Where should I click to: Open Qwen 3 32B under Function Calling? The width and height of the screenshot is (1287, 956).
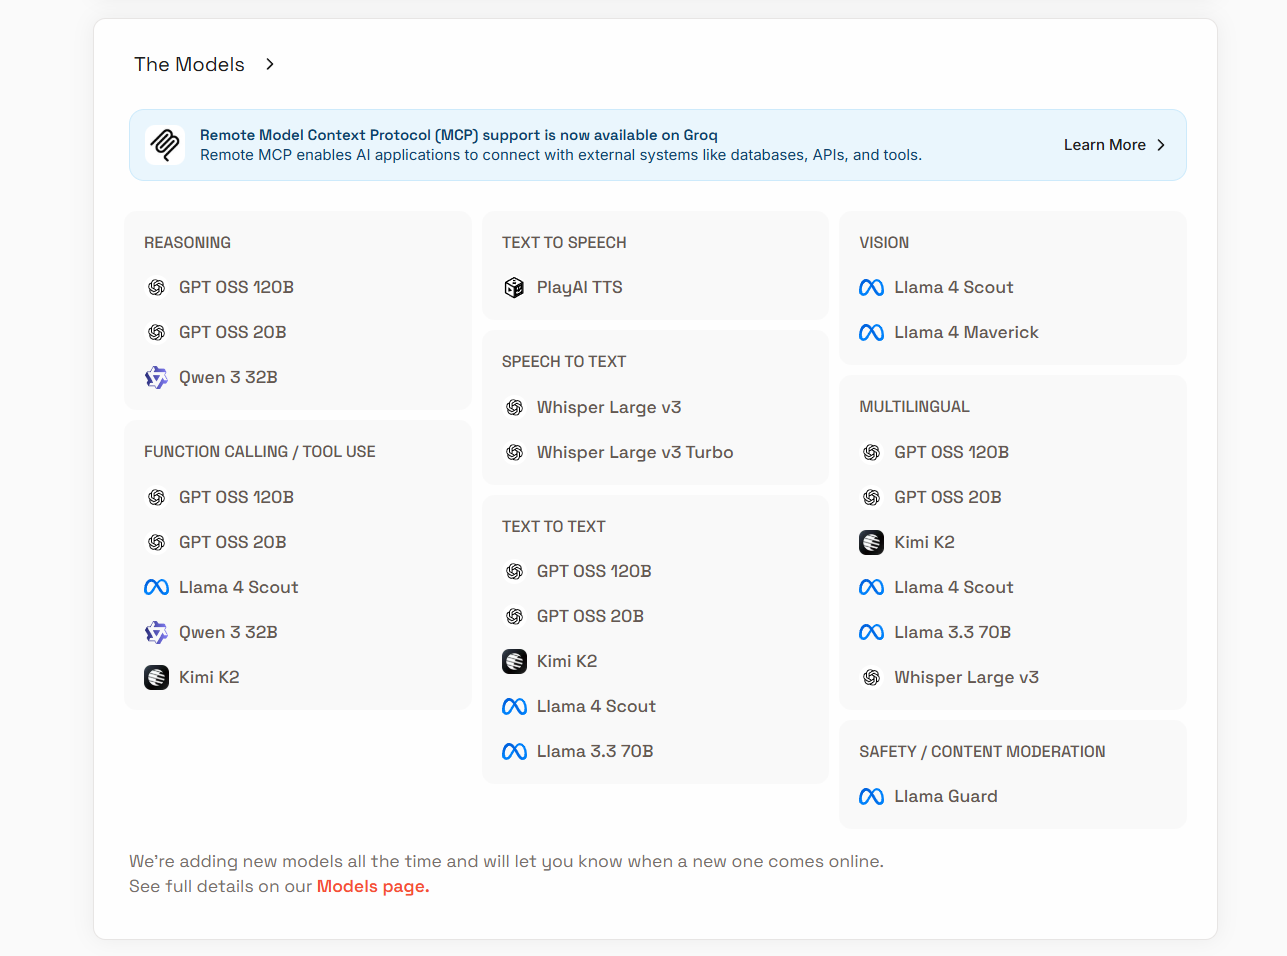click(228, 633)
